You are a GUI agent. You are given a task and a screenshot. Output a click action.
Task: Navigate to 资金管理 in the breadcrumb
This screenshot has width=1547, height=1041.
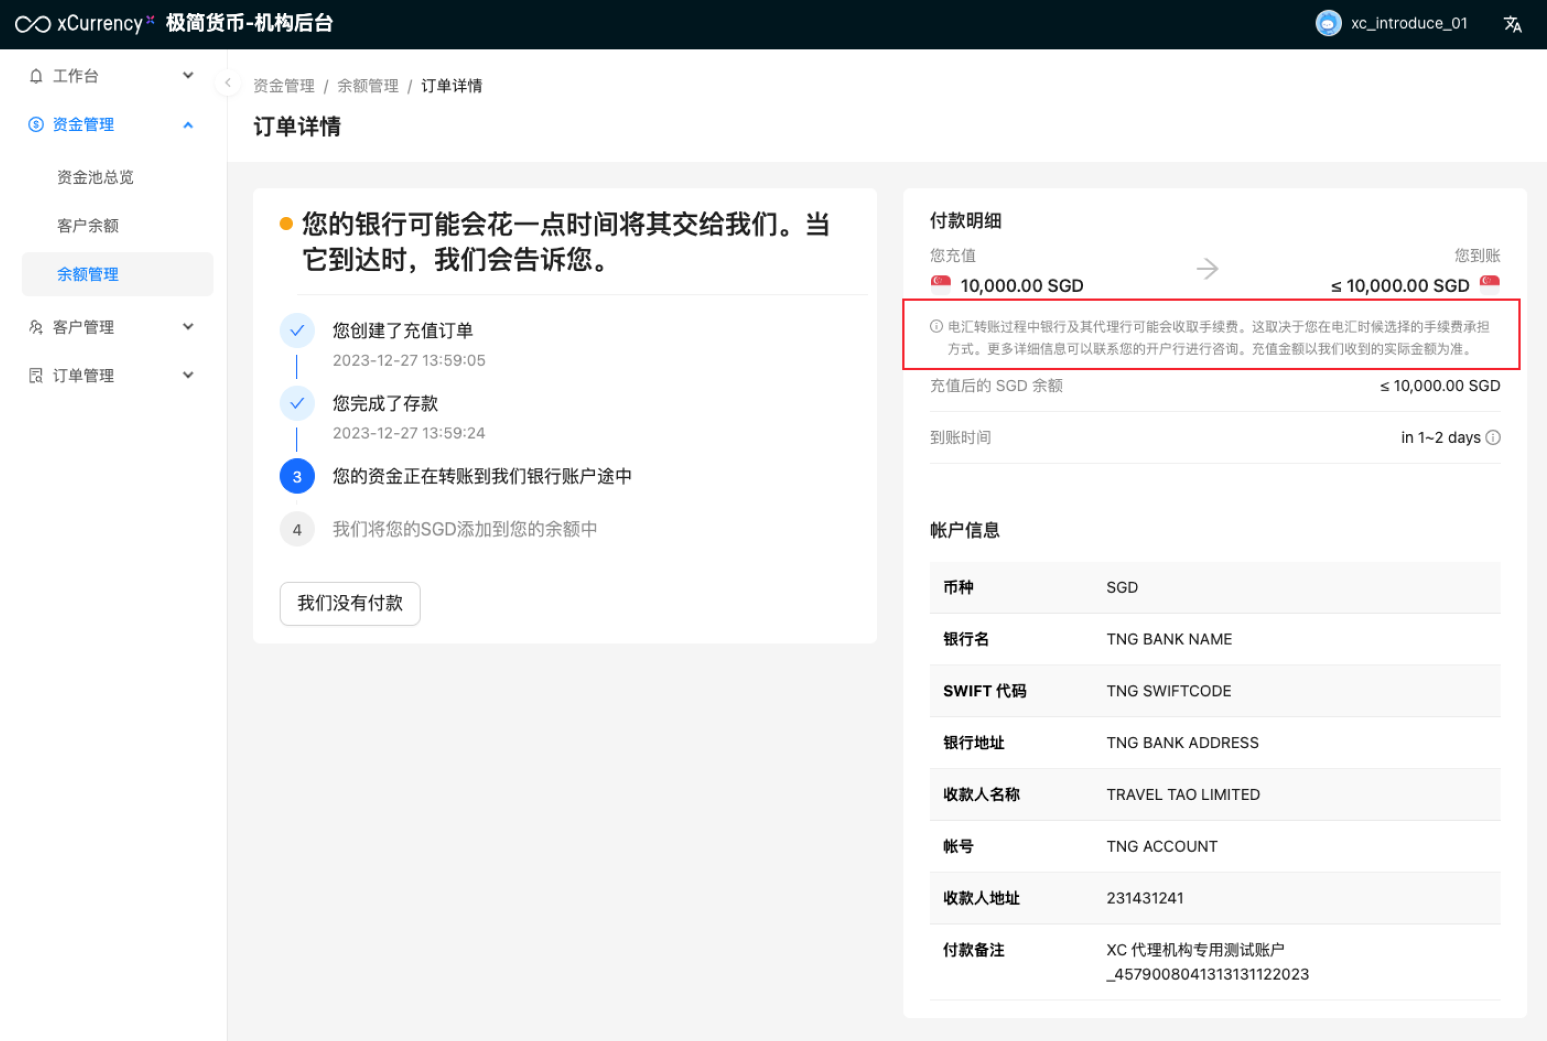pyautogui.click(x=284, y=86)
